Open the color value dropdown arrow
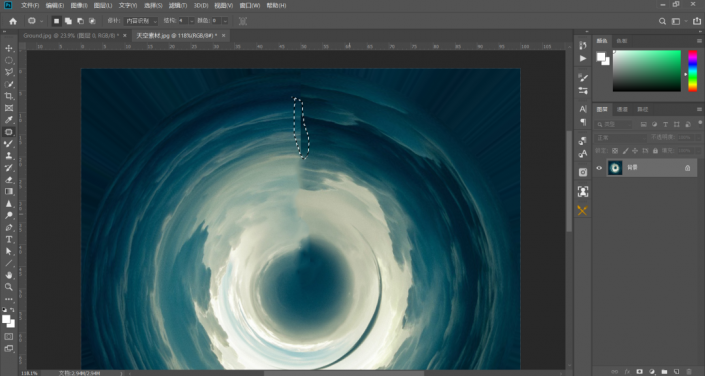This screenshot has width=705, height=376. pyautogui.click(x=225, y=21)
